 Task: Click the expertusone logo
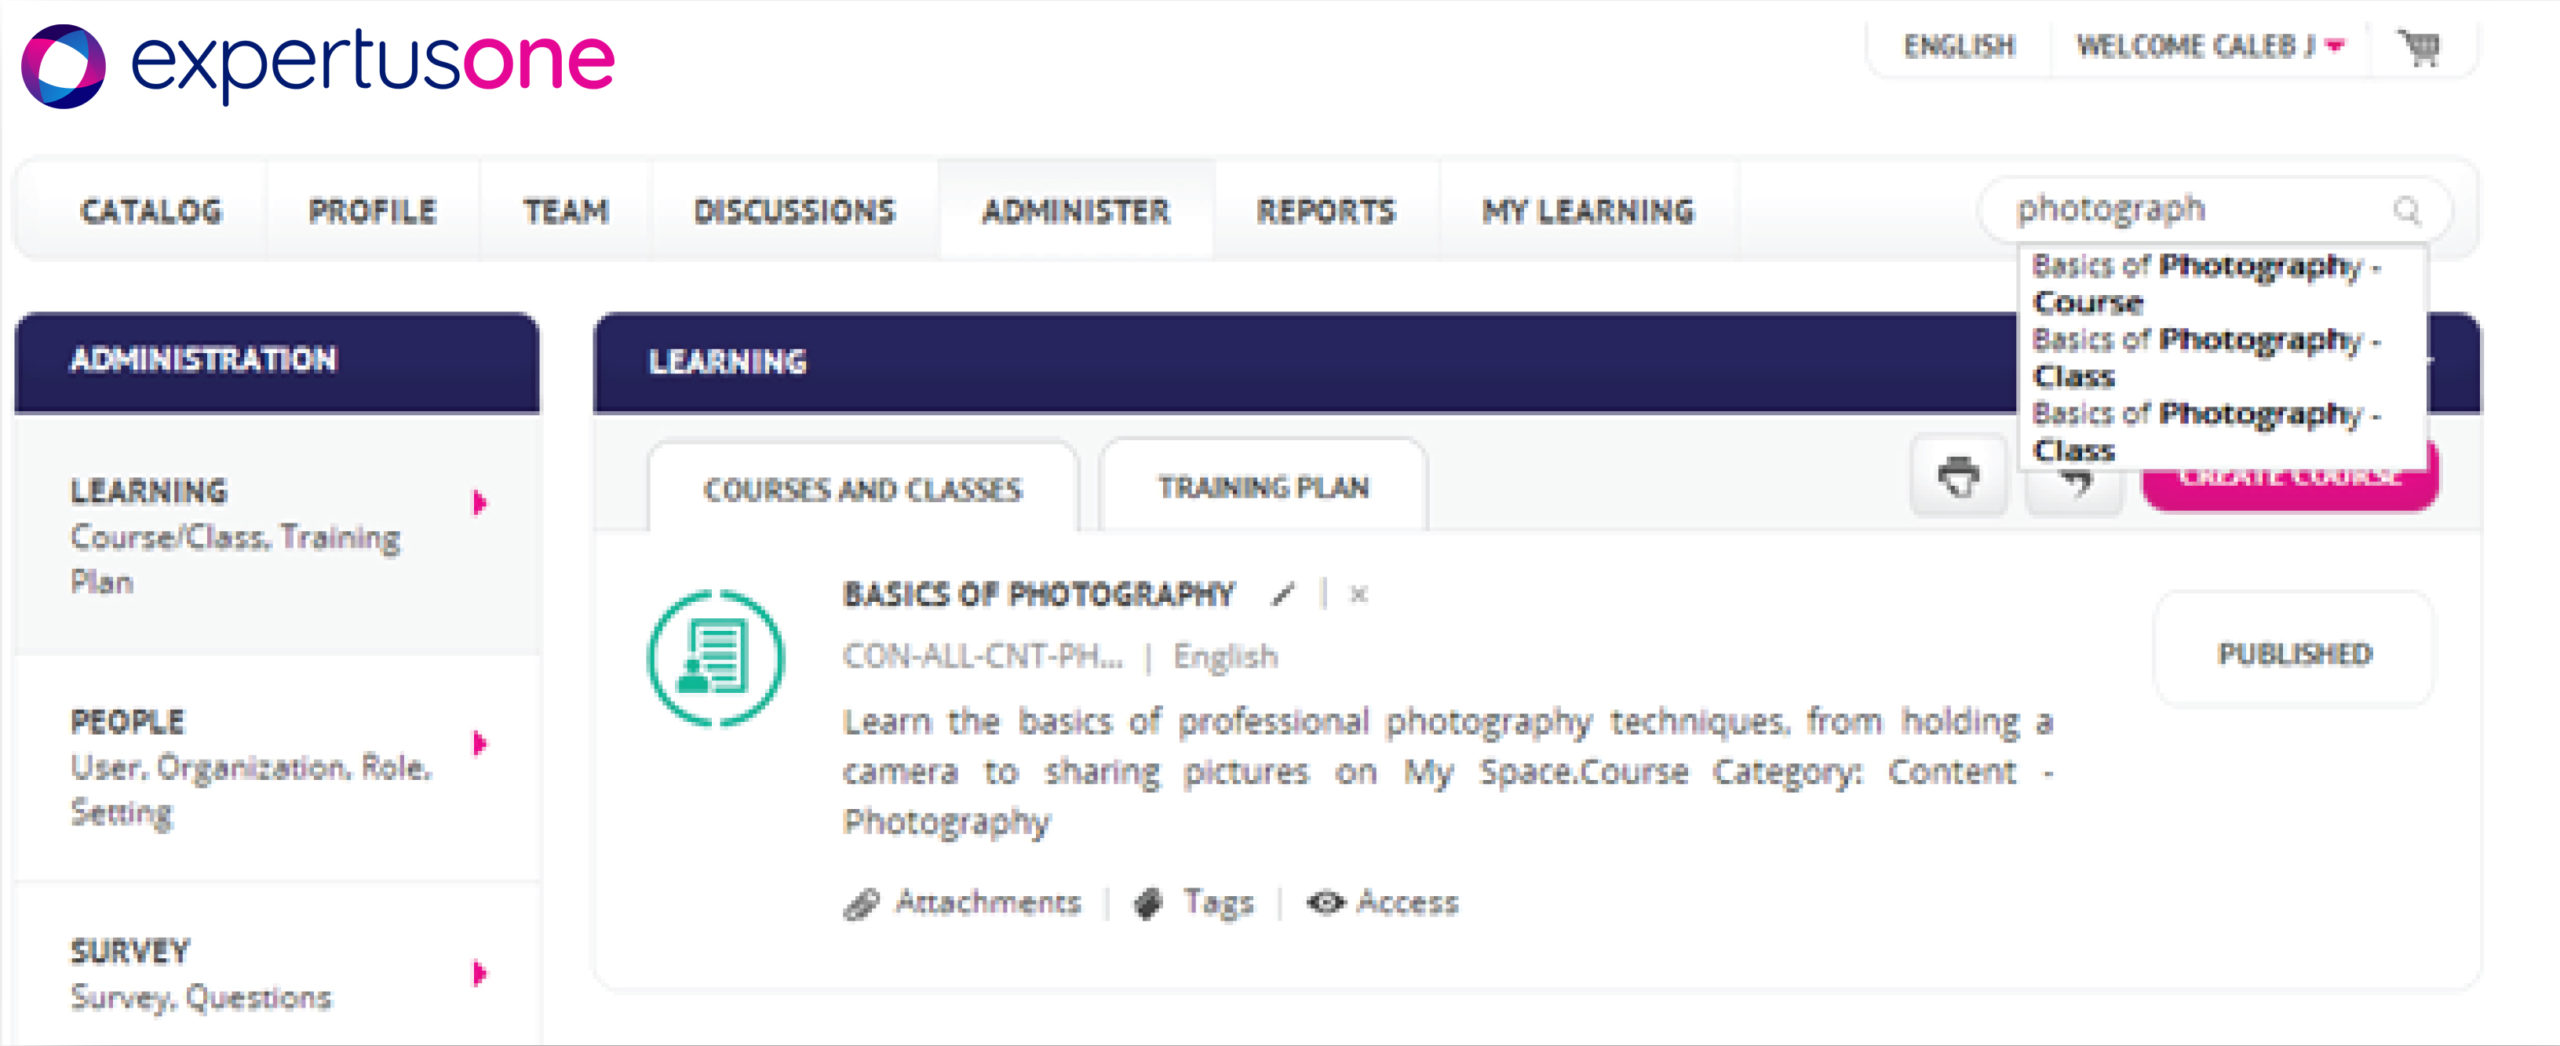(x=318, y=65)
